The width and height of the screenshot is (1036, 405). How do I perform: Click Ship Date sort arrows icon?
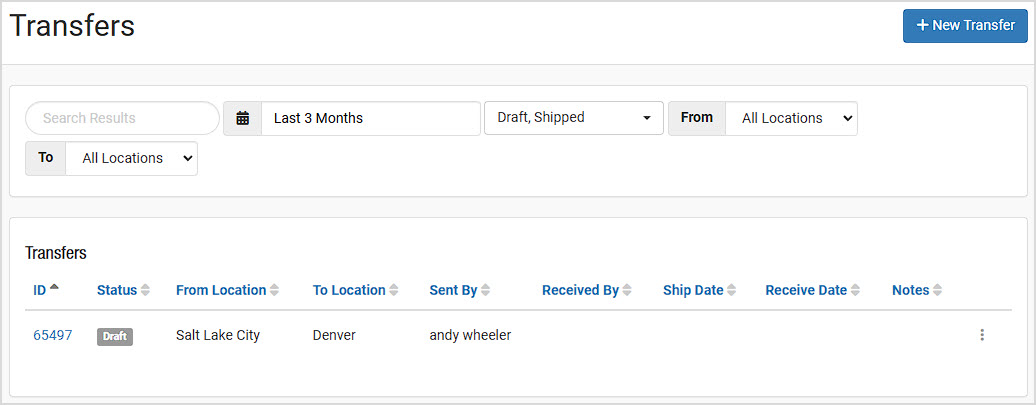click(x=731, y=290)
